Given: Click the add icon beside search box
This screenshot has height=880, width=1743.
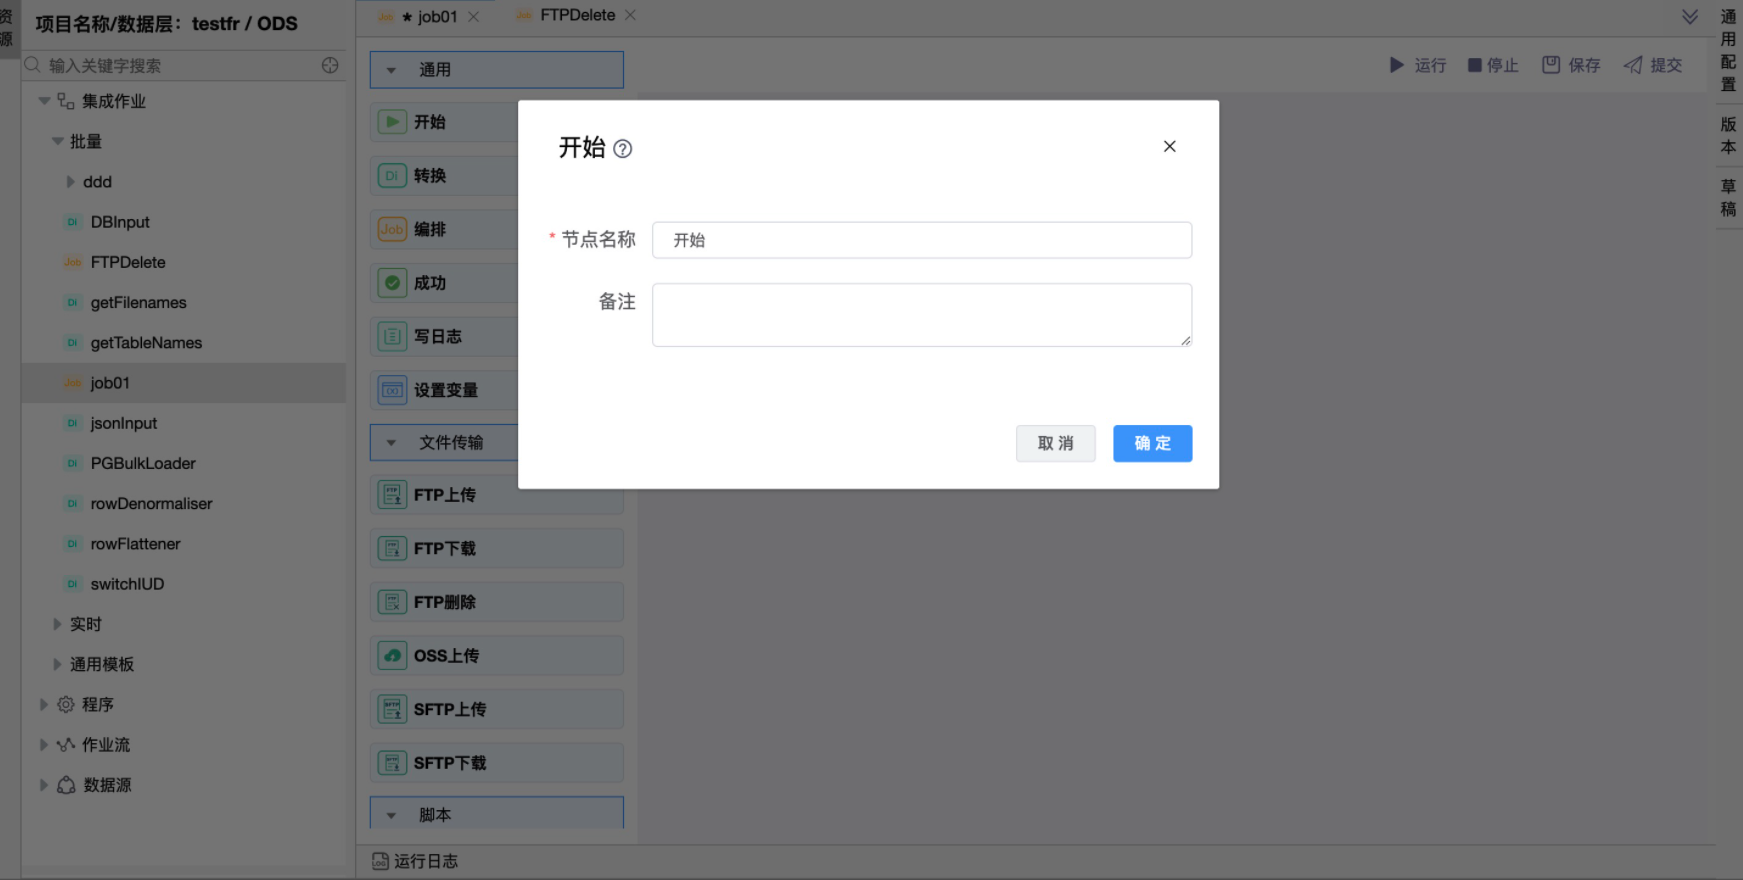Looking at the screenshot, I should [330, 65].
